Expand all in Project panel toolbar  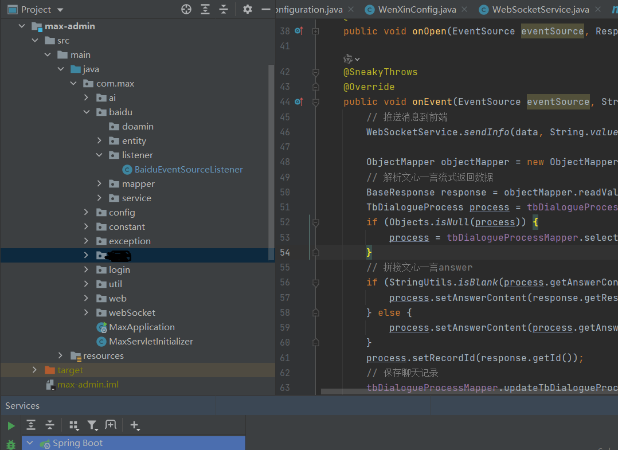tap(205, 9)
